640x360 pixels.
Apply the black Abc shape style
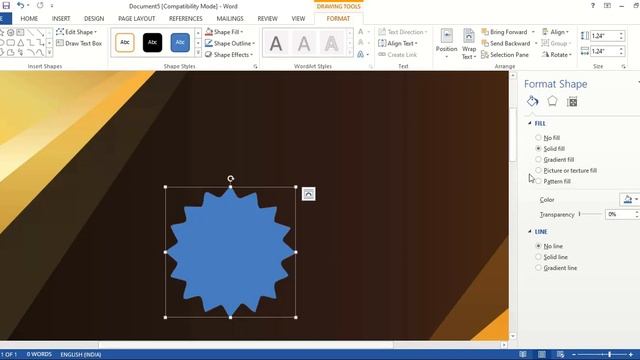(x=152, y=42)
